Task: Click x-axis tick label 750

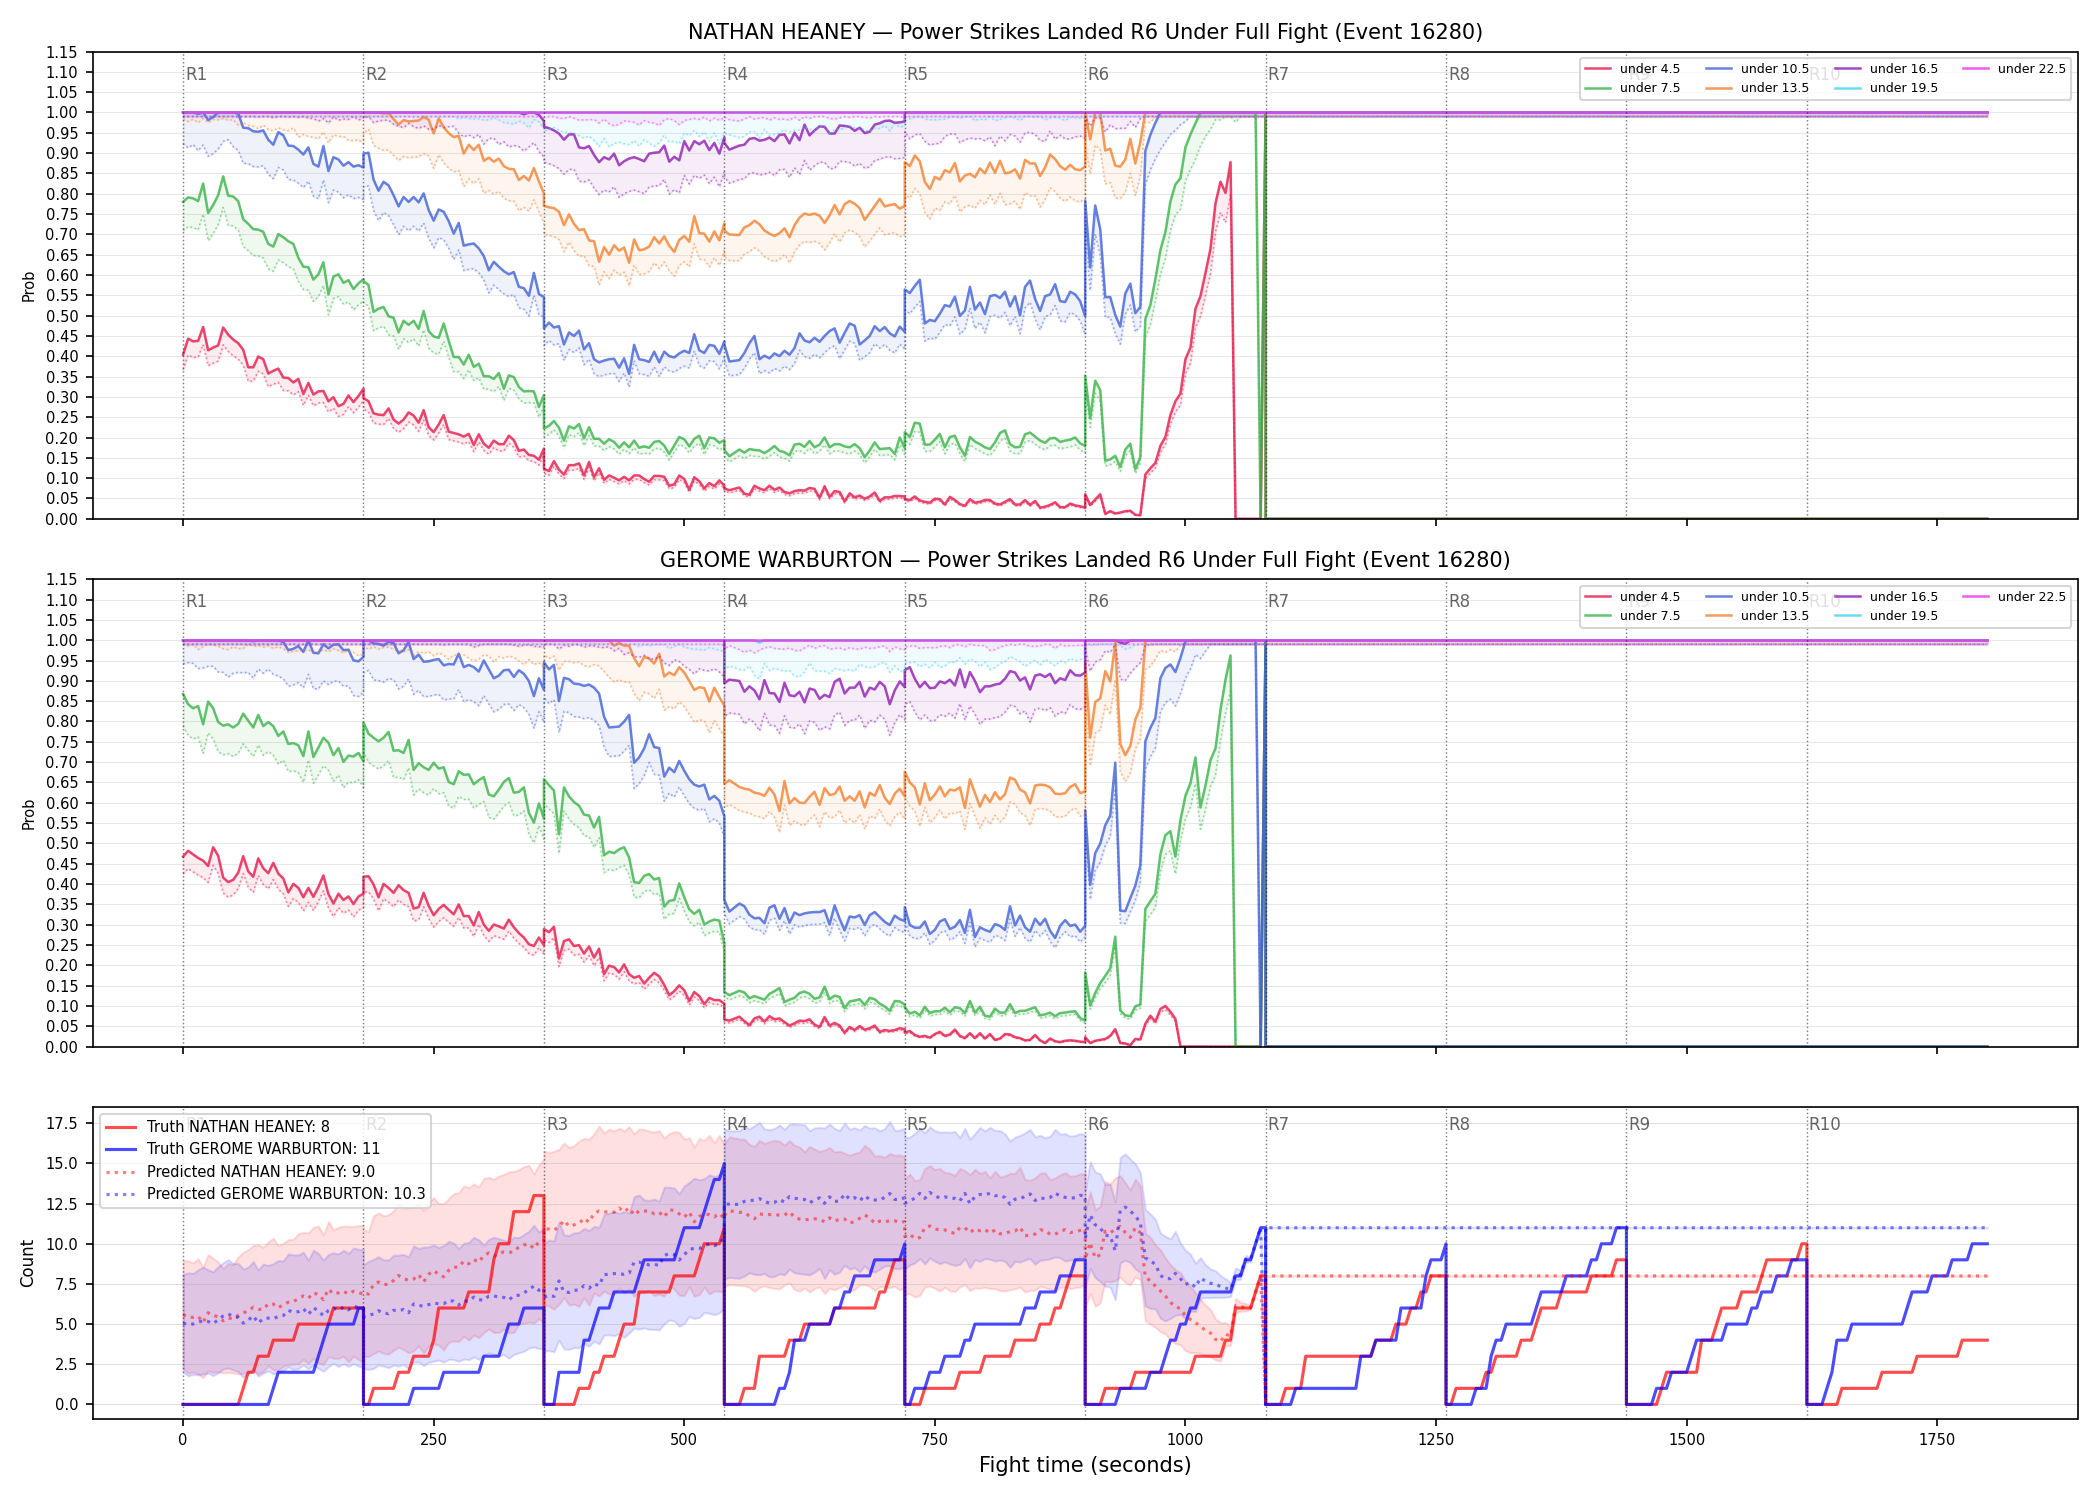Action: (x=935, y=1440)
